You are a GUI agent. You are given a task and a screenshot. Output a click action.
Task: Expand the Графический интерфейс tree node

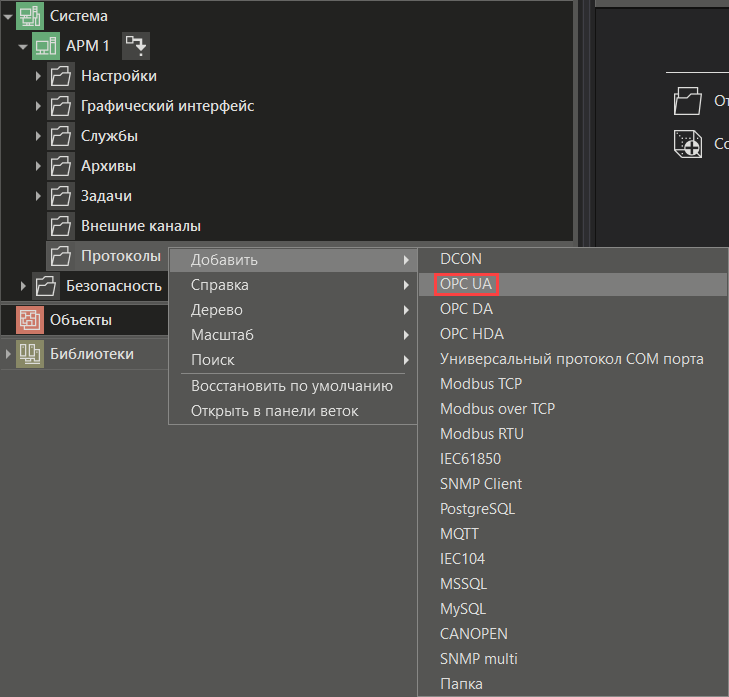[x=38, y=106]
